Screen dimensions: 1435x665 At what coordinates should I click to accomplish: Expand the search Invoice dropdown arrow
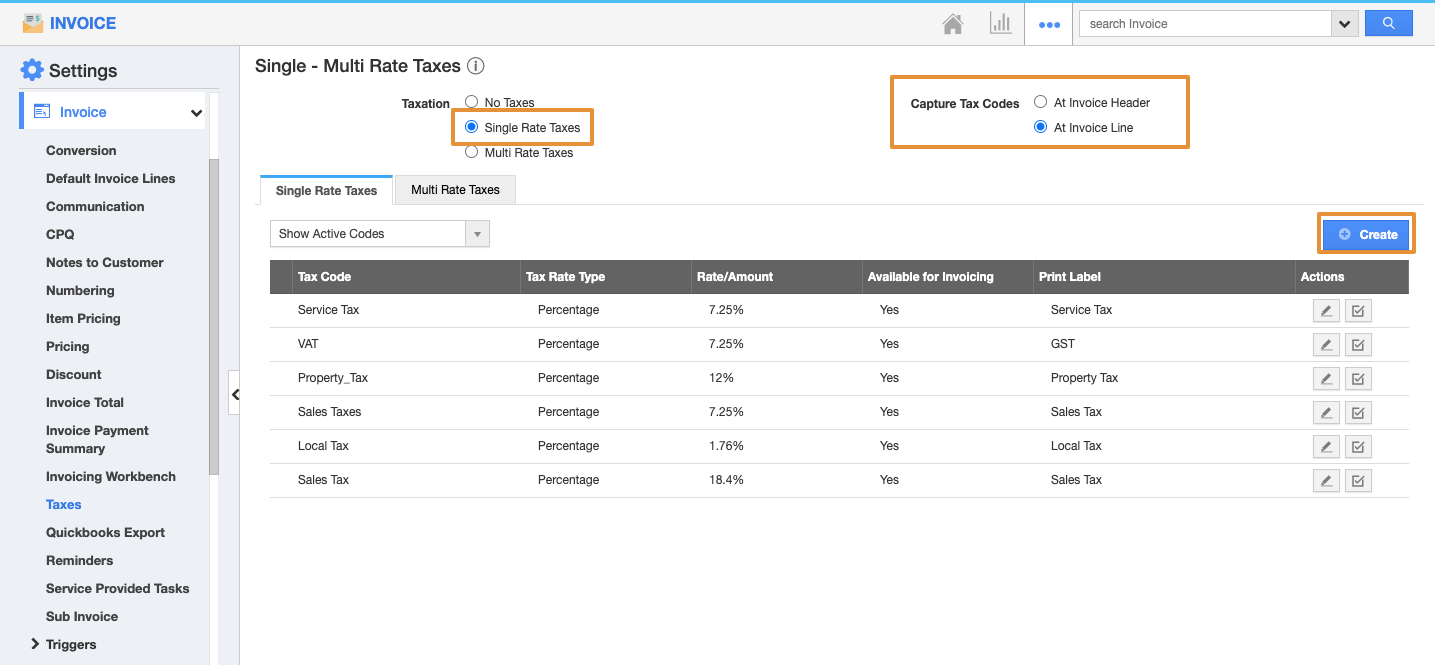pyautogui.click(x=1343, y=24)
